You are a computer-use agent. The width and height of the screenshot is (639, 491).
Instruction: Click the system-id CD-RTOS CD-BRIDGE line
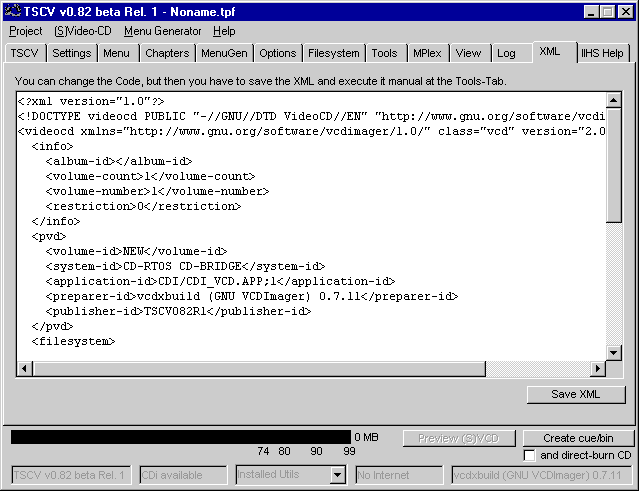coord(185,266)
